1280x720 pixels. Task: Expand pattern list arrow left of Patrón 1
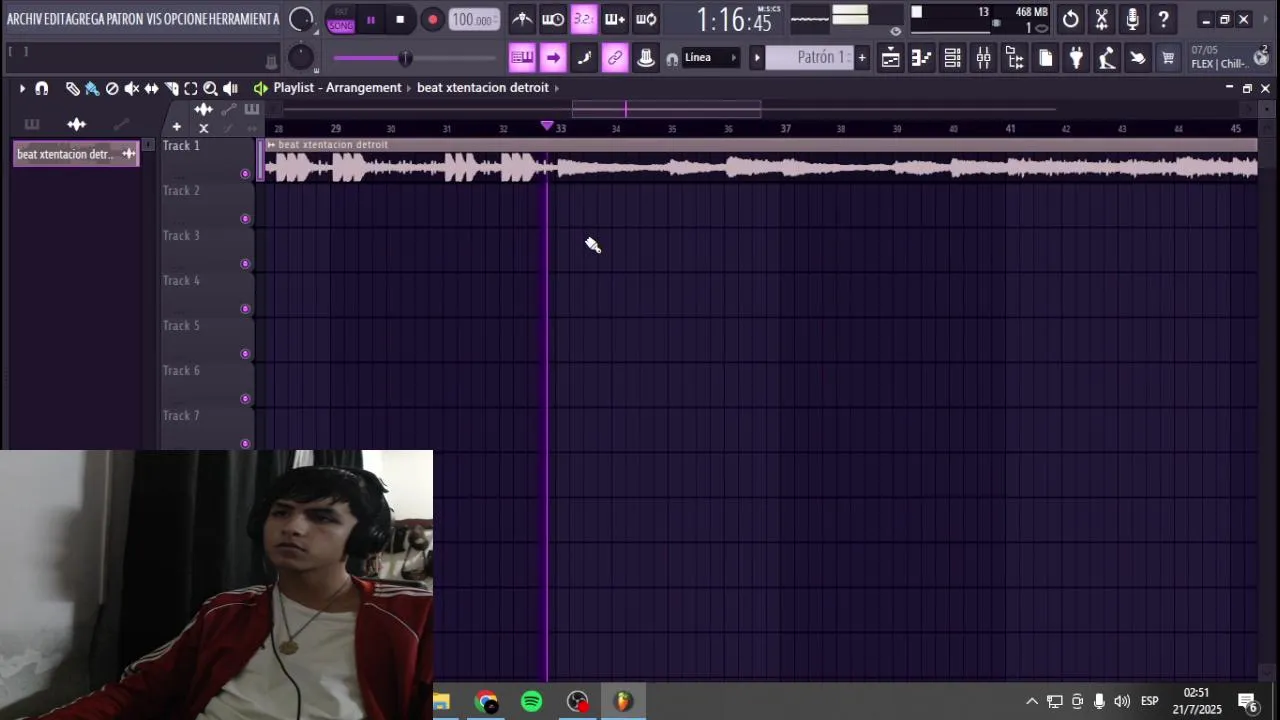[x=757, y=58]
